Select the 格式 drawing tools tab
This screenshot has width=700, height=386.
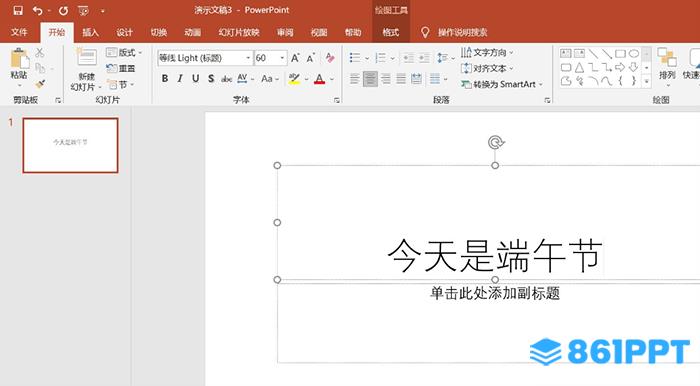390,32
